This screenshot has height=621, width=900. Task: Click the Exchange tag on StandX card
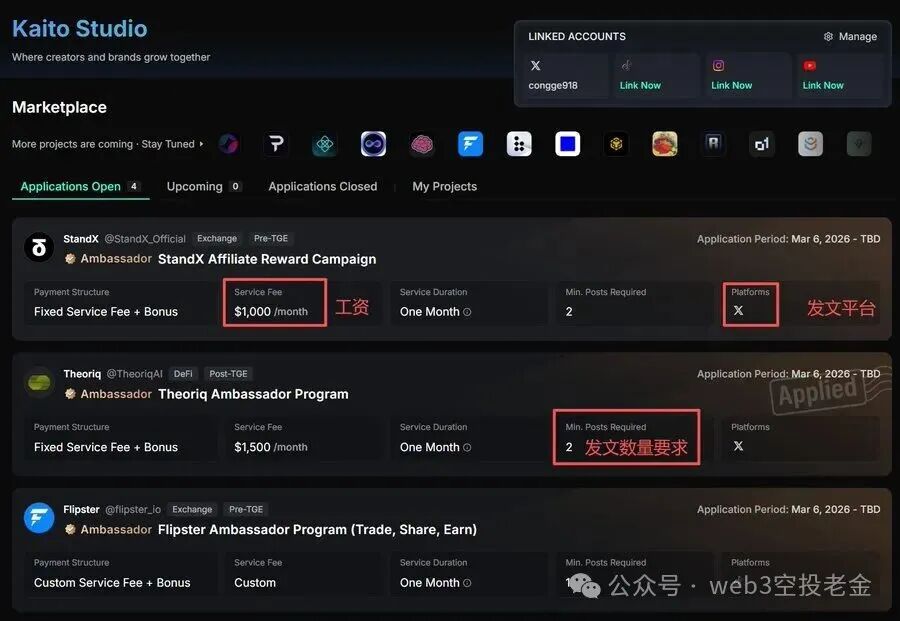(x=217, y=238)
